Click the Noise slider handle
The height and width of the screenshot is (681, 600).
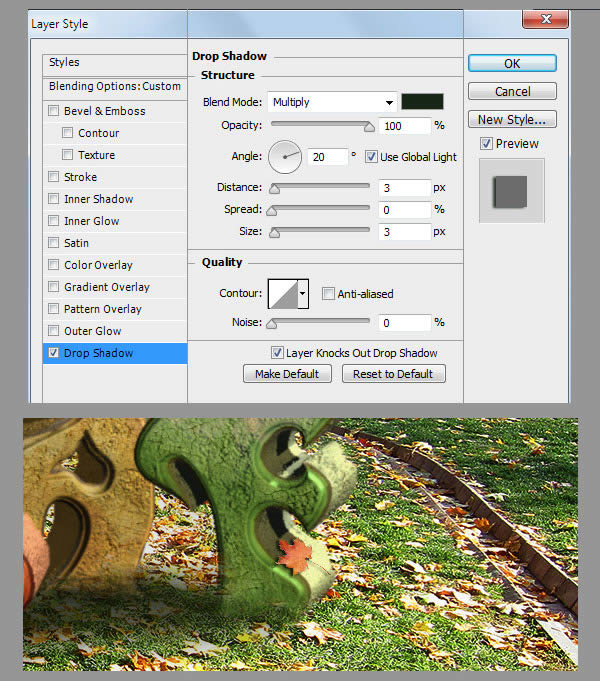(272, 324)
